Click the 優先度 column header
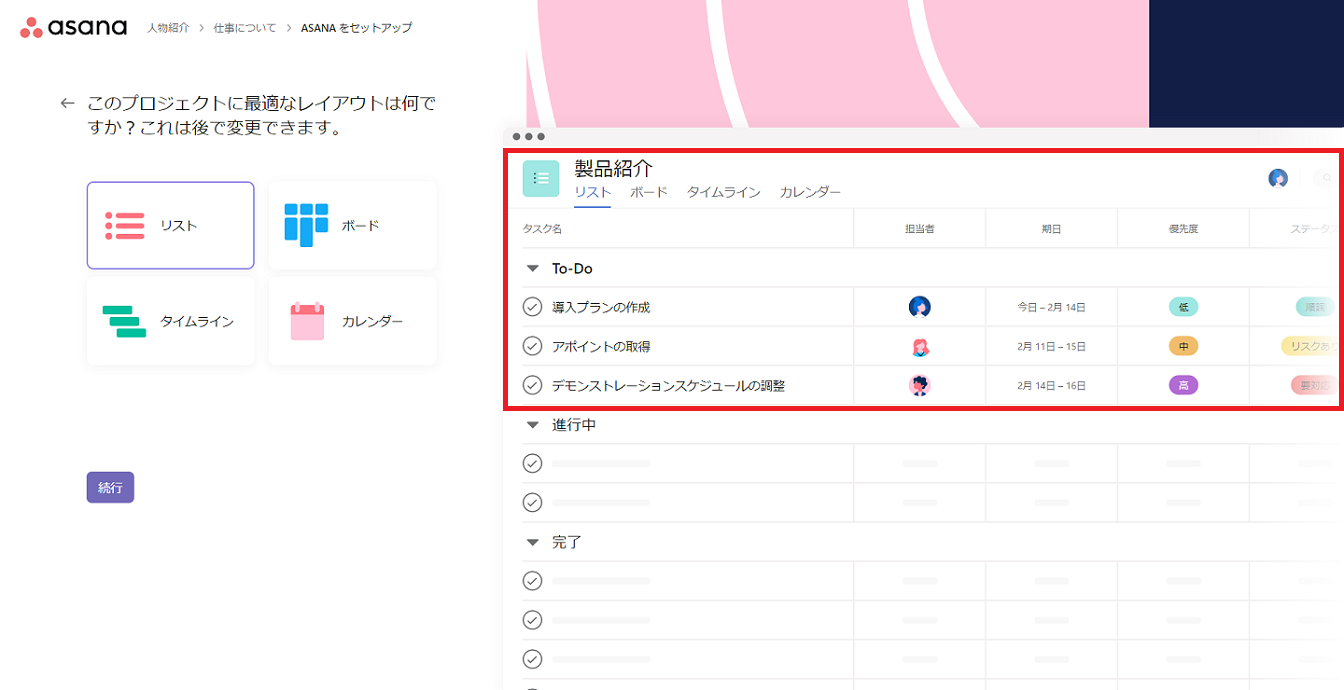Viewport: 1344px width, 690px height. pyautogui.click(x=1183, y=229)
